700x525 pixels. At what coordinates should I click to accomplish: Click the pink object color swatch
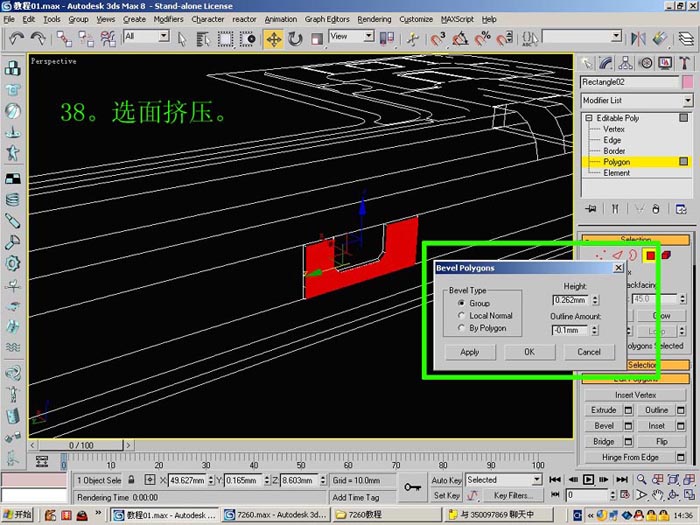click(688, 82)
